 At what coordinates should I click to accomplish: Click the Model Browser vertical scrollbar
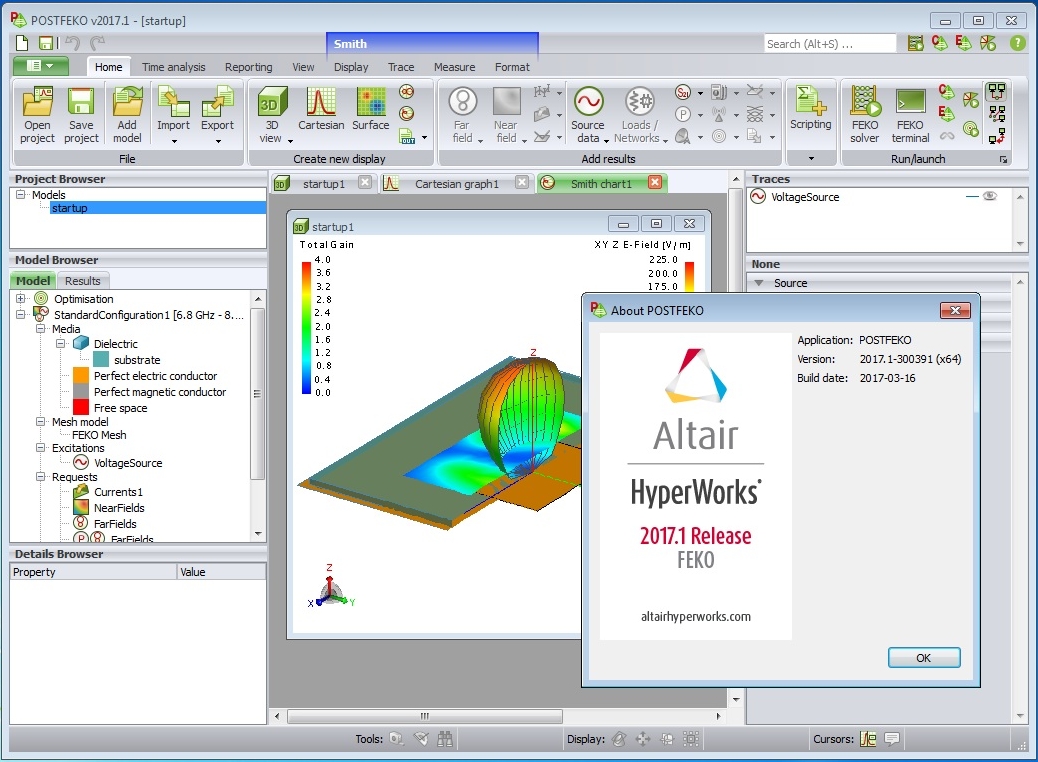click(257, 393)
